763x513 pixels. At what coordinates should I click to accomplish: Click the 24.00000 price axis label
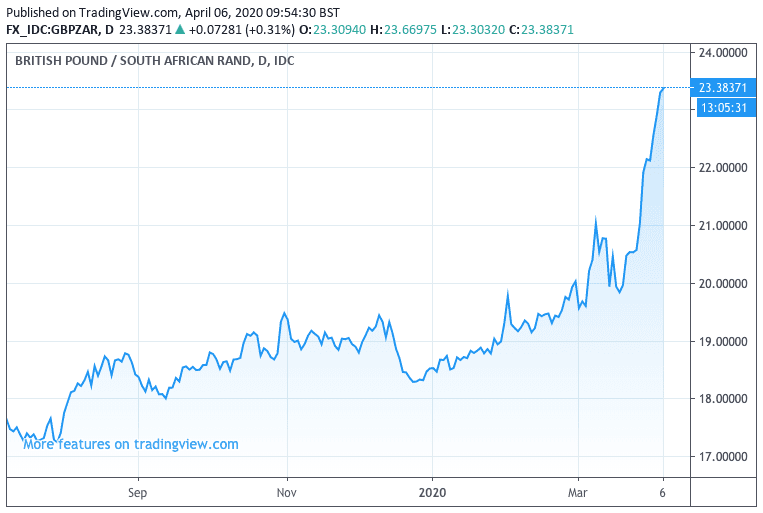[724, 52]
